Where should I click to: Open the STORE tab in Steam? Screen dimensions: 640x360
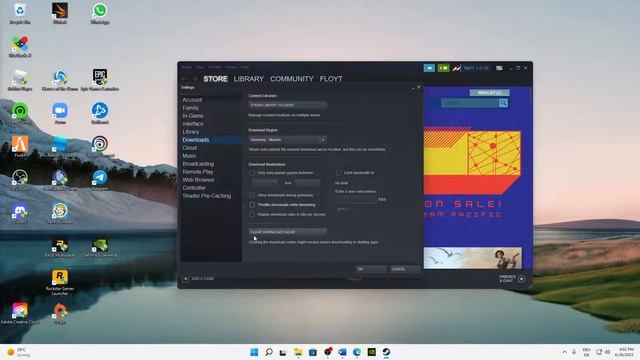(x=216, y=79)
